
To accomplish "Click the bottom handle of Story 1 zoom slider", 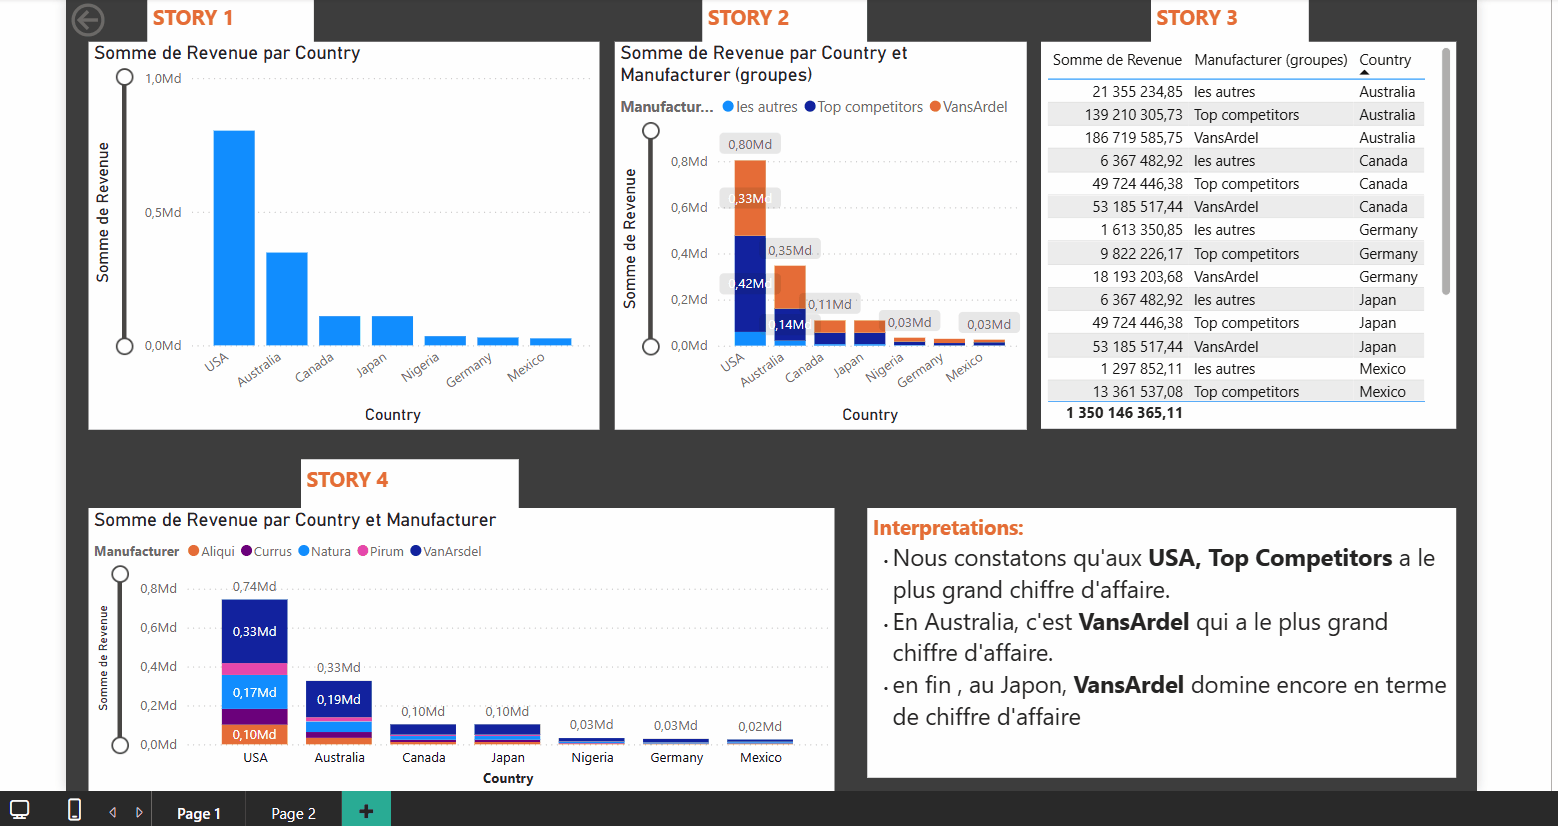I will coord(125,346).
